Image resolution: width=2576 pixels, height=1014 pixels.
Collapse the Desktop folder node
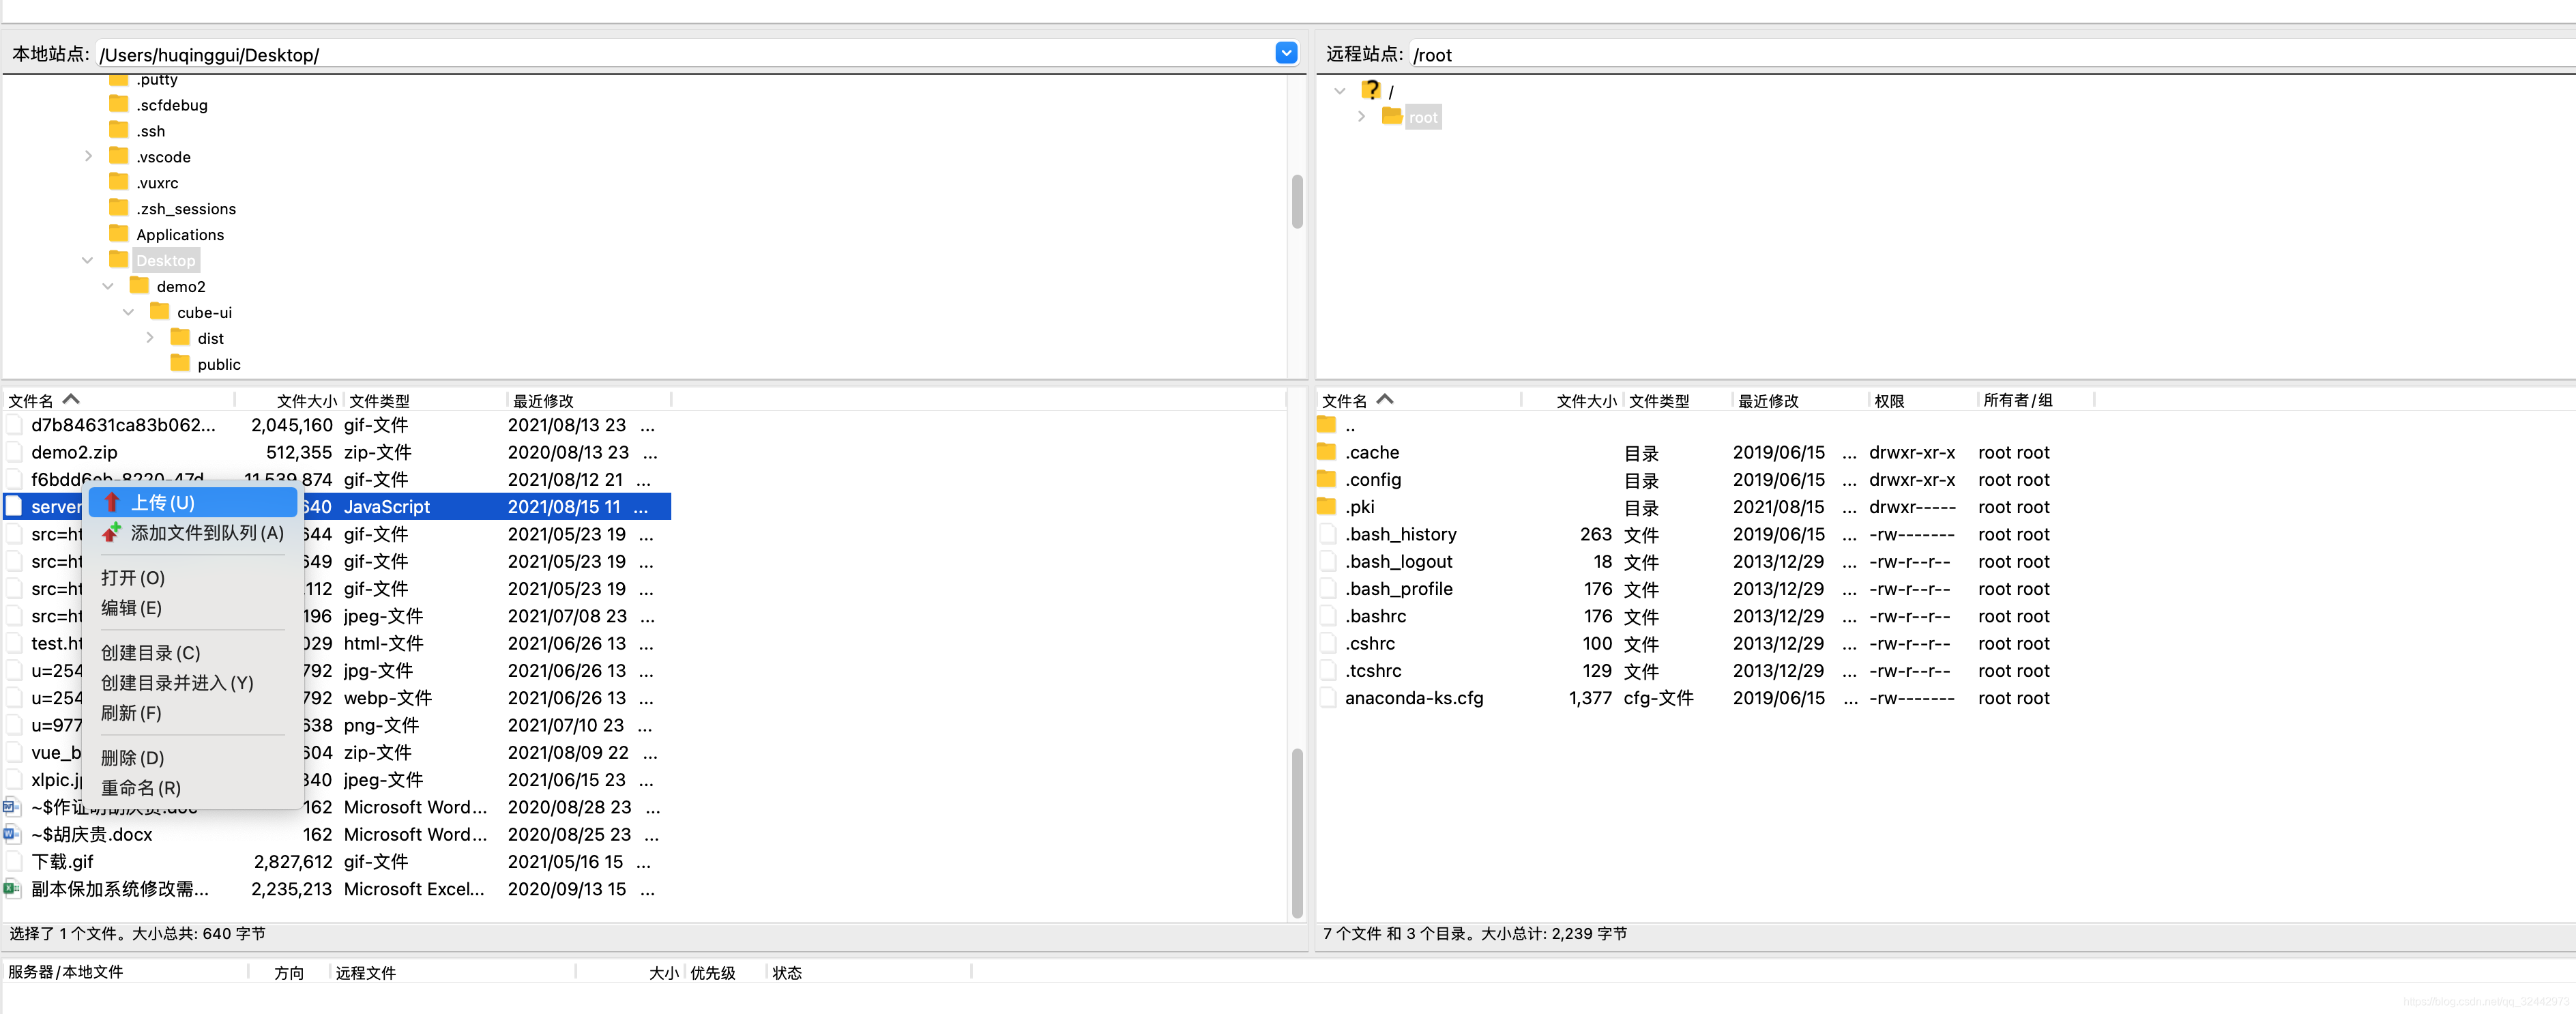(x=88, y=260)
